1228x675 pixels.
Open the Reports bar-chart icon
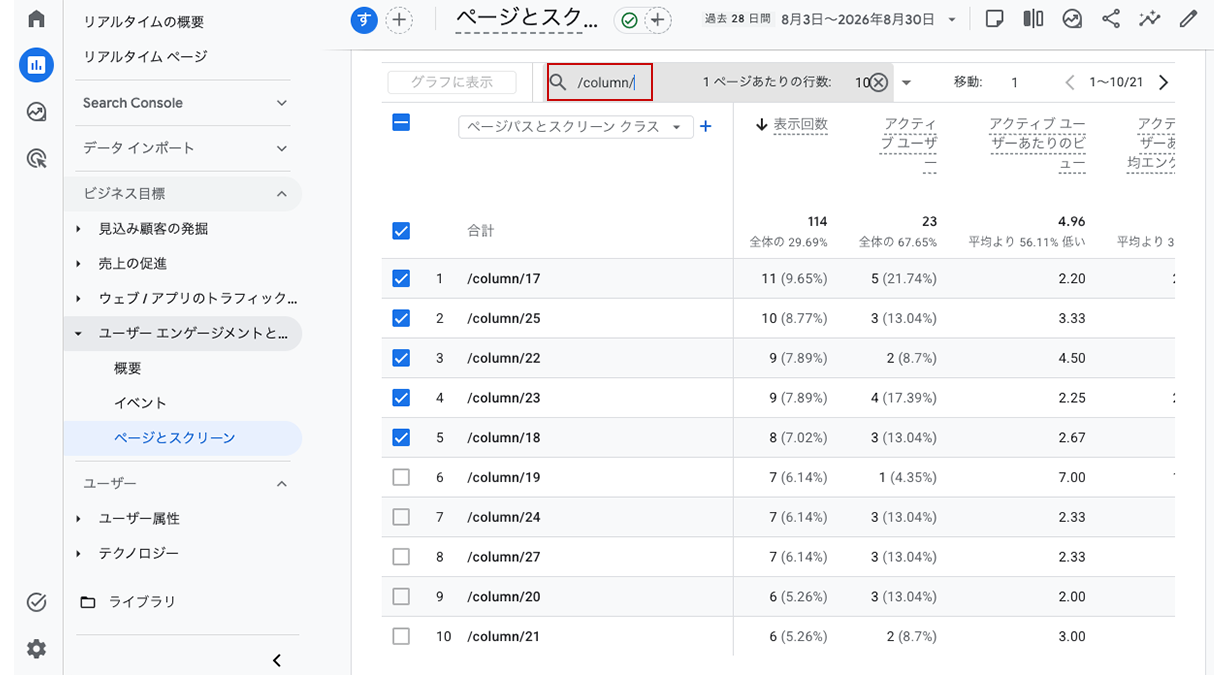tap(36, 65)
